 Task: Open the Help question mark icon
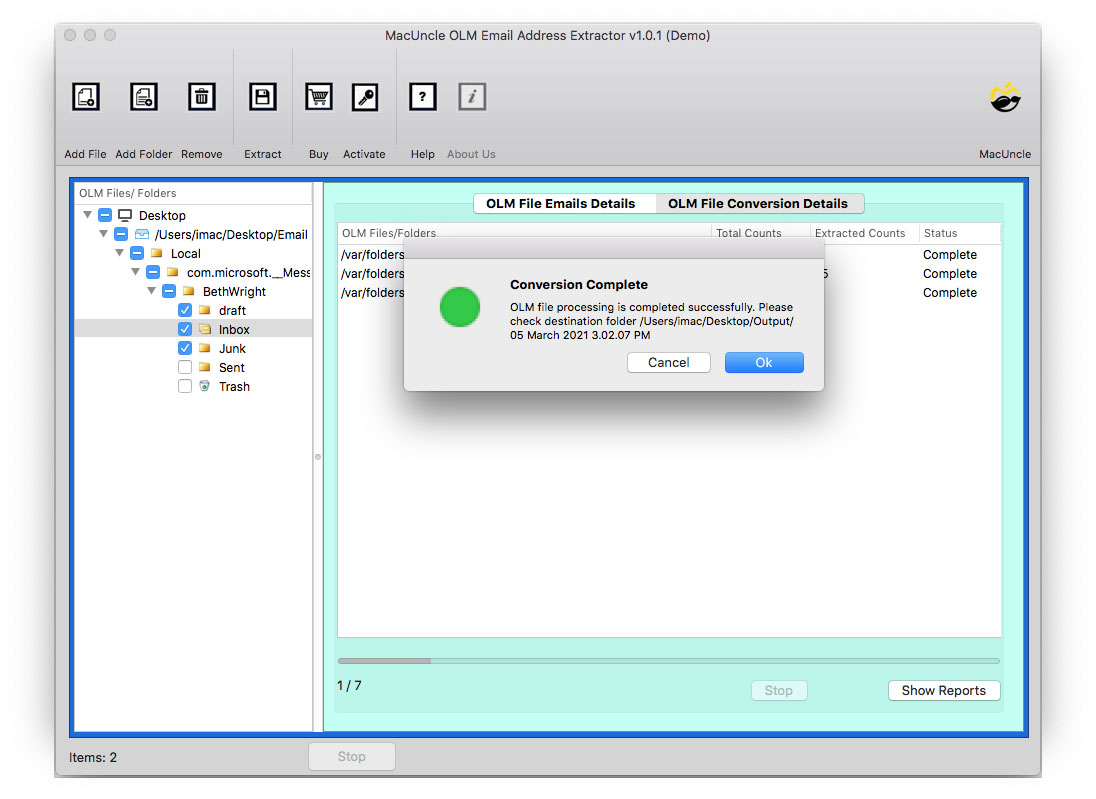tap(422, 96)
